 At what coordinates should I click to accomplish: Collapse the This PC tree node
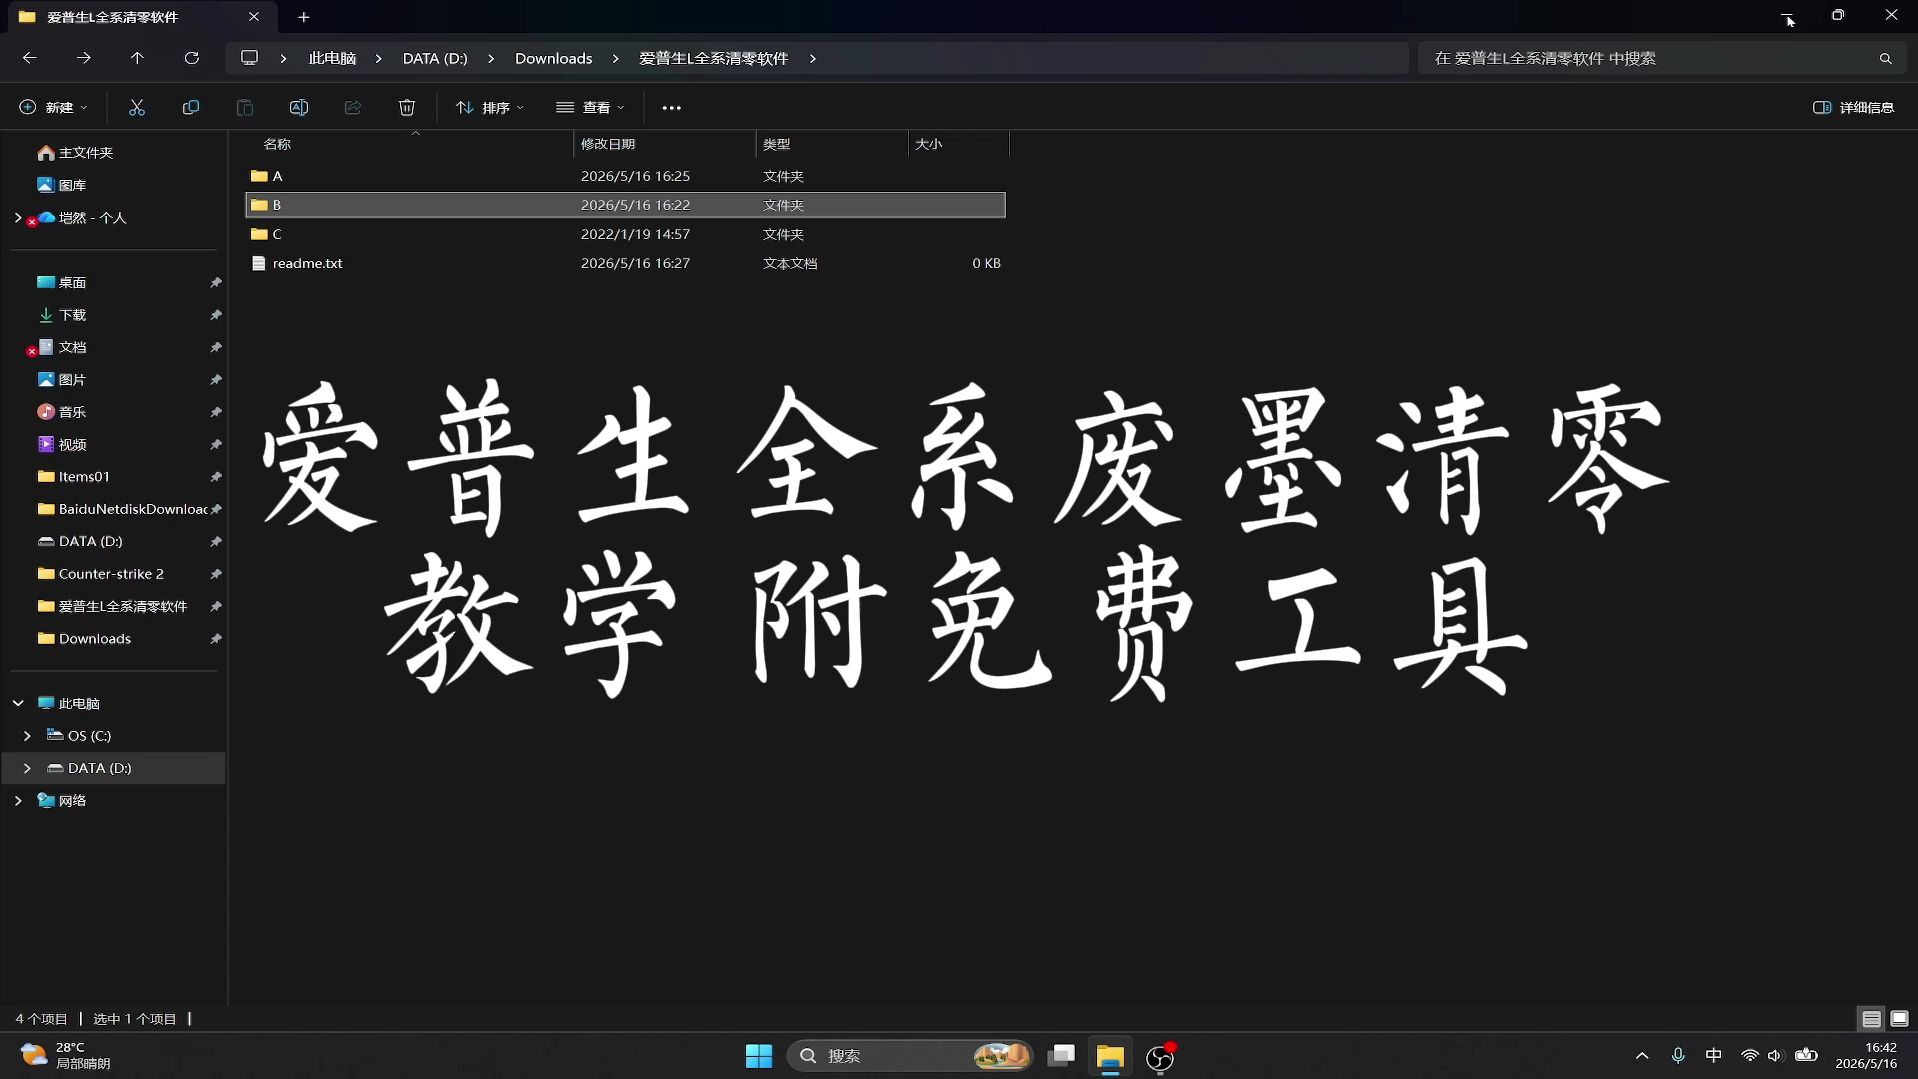(x=18, y=704)
